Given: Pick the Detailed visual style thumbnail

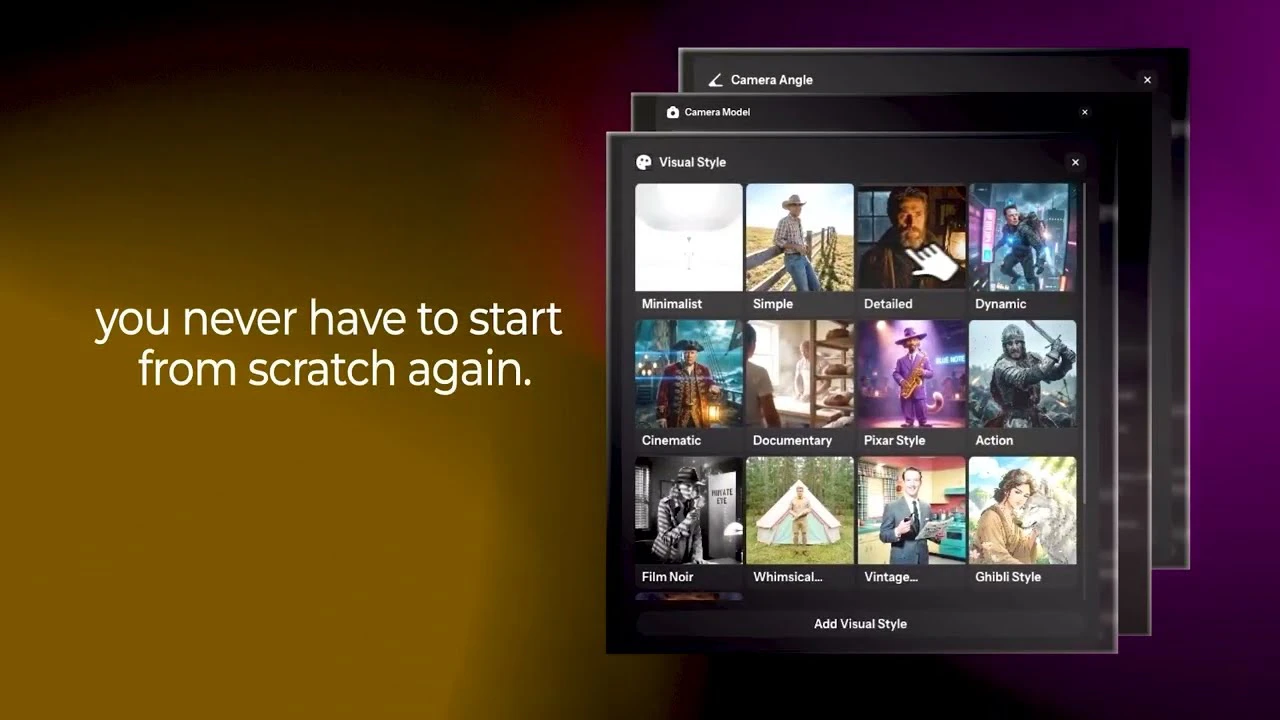Looking at the screenshot, I should [912, 237].
